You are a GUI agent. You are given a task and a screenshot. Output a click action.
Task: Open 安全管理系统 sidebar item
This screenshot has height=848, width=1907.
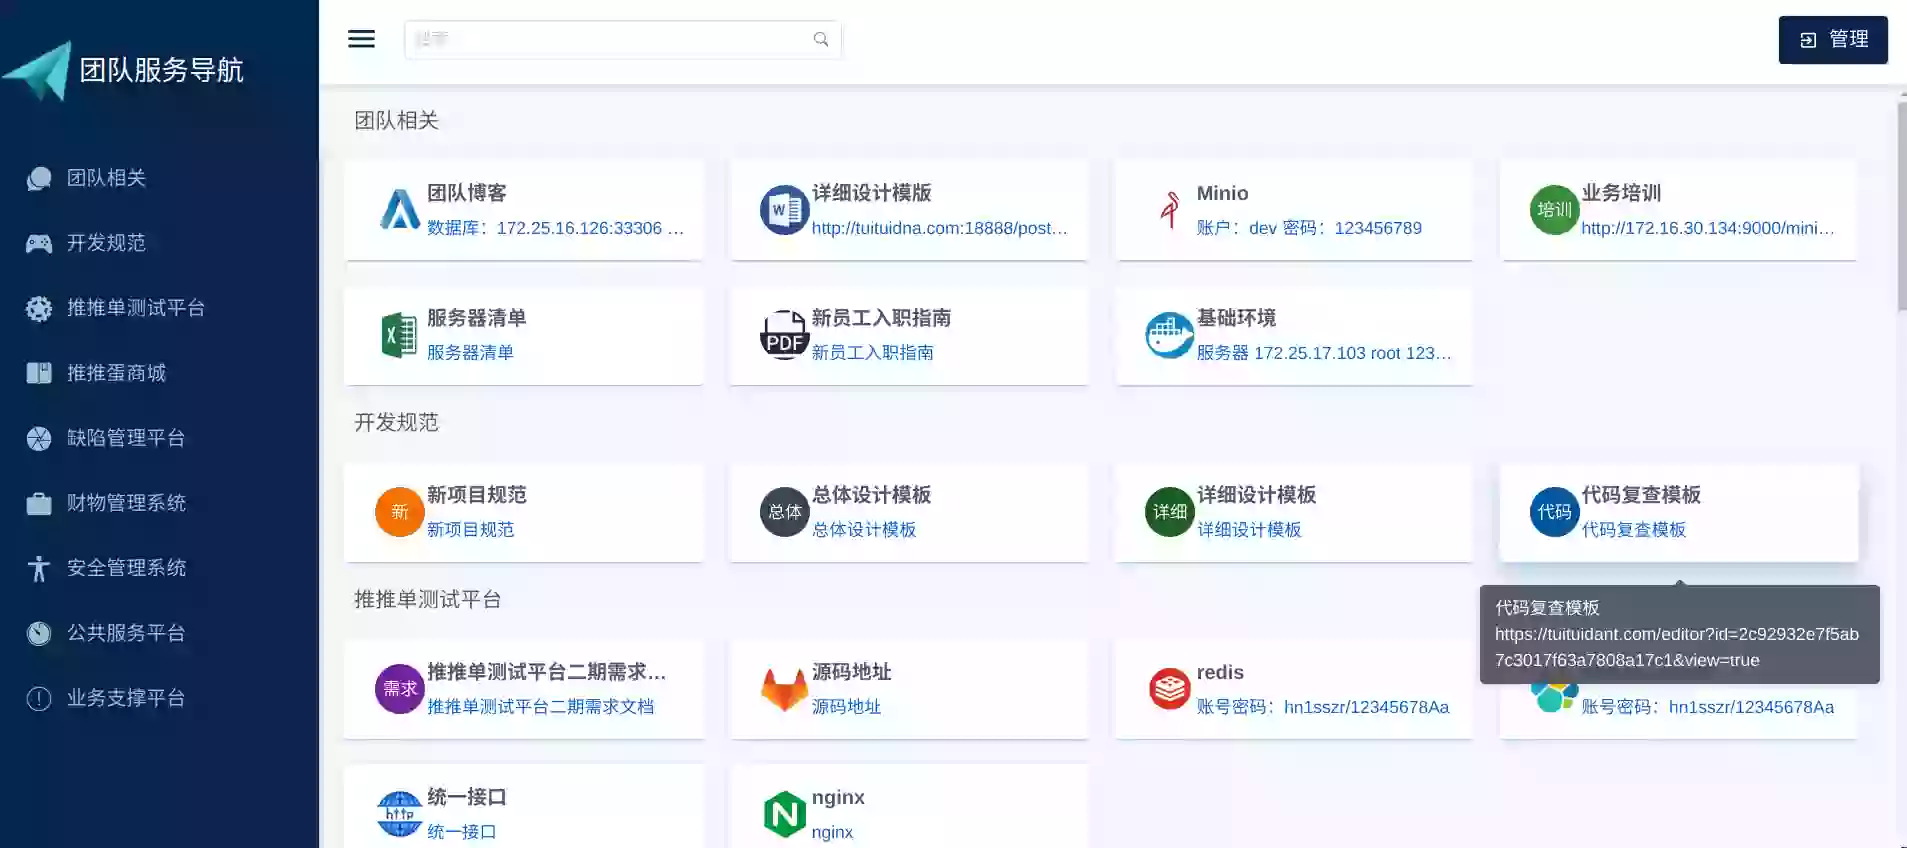(125, 568)
